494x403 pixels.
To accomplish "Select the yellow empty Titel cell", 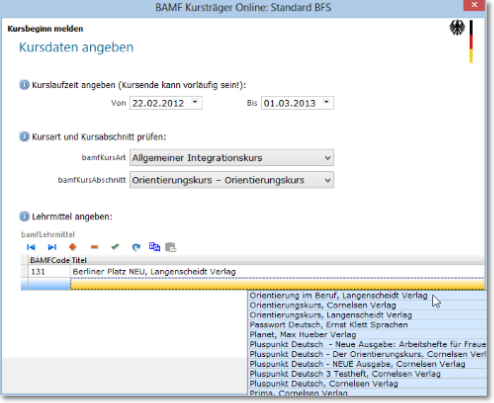I will (x=277, y=284).
